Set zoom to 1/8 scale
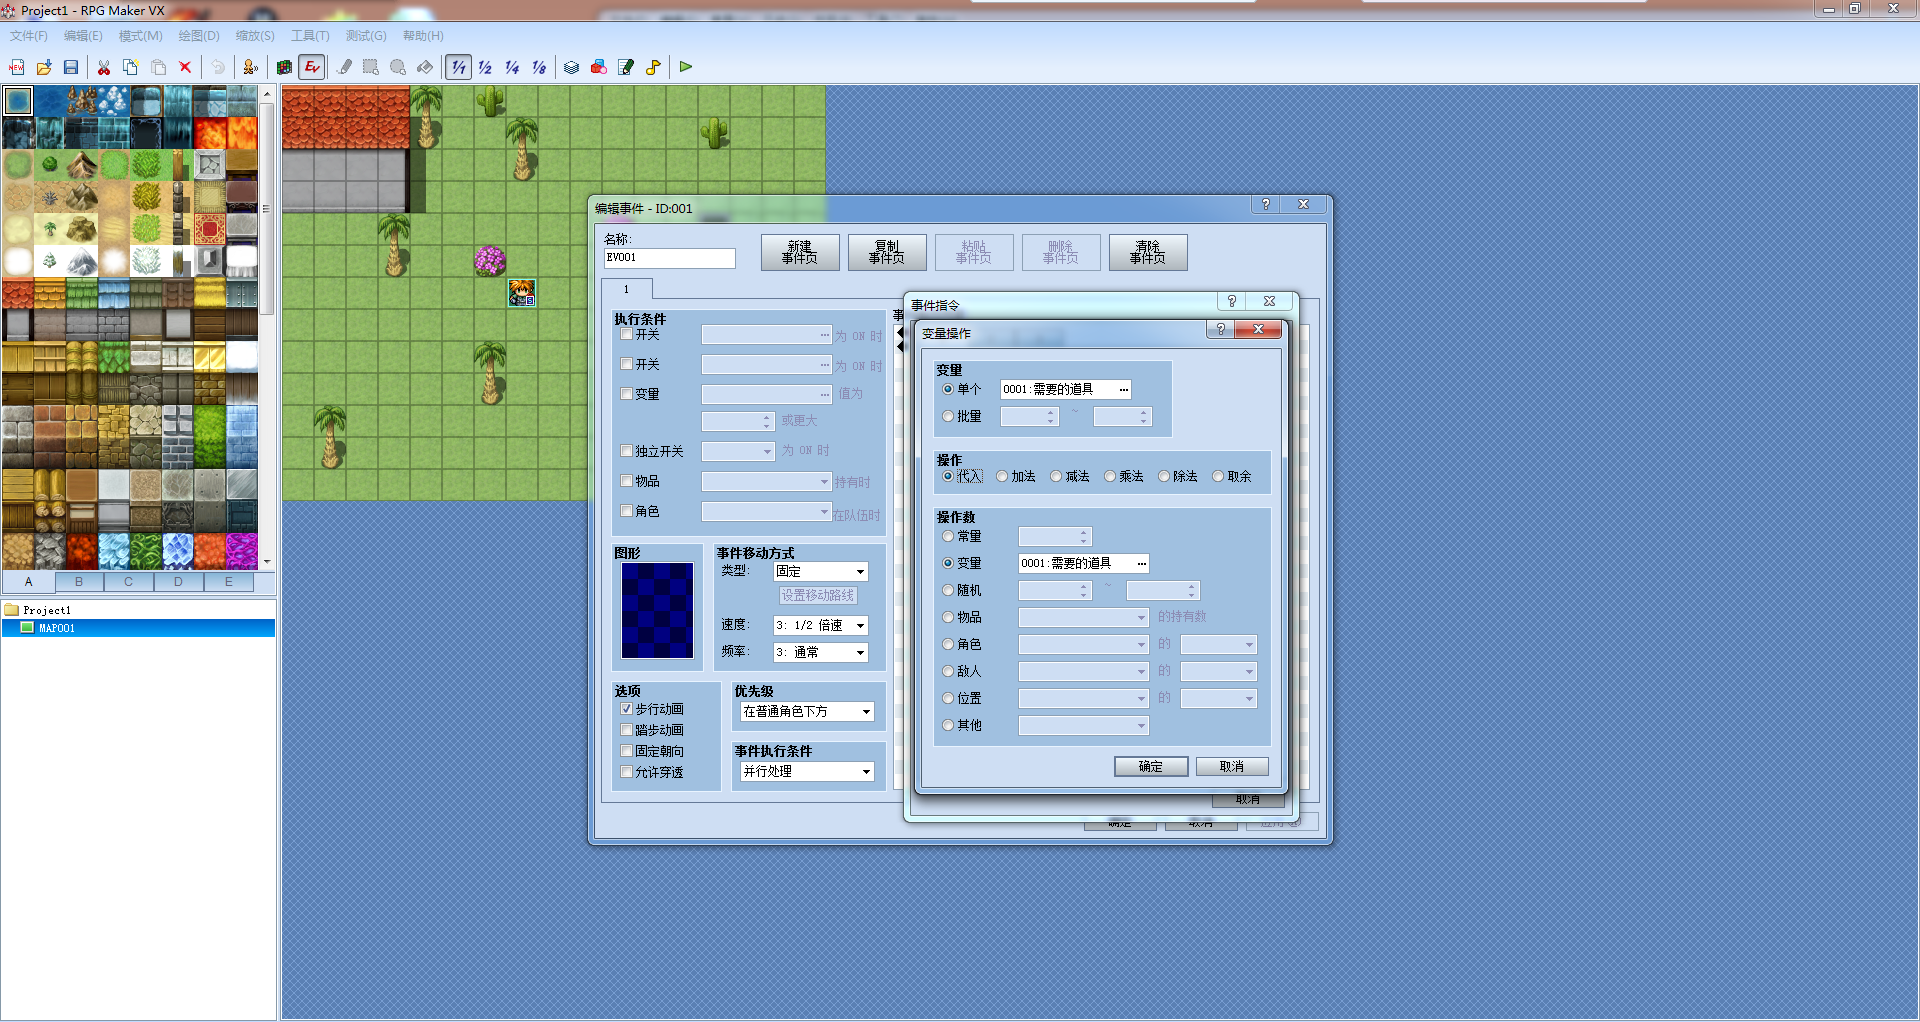The width and height of the screenshot is (1920, 1022). tap(539, 67)
